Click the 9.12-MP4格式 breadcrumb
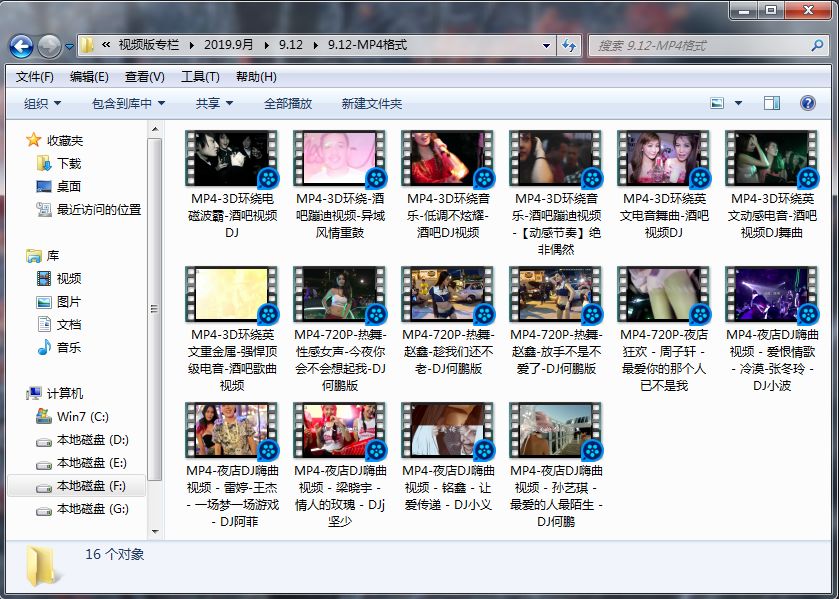839x599 pixels. coord(368,45)
